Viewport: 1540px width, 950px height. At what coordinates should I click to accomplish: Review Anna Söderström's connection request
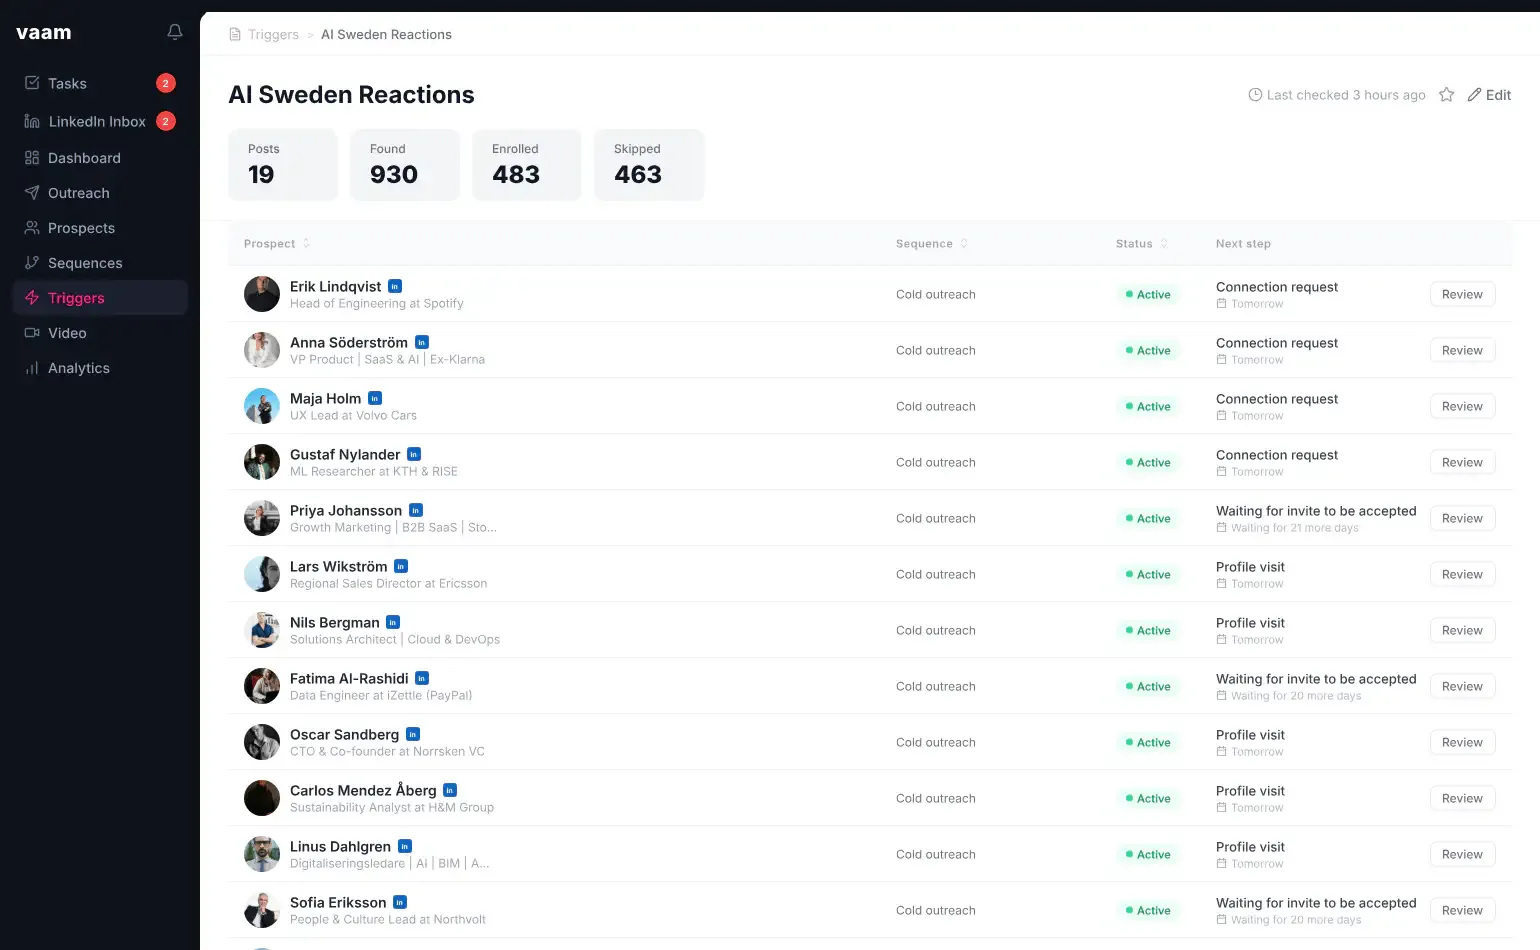[x=1461, y=351]
